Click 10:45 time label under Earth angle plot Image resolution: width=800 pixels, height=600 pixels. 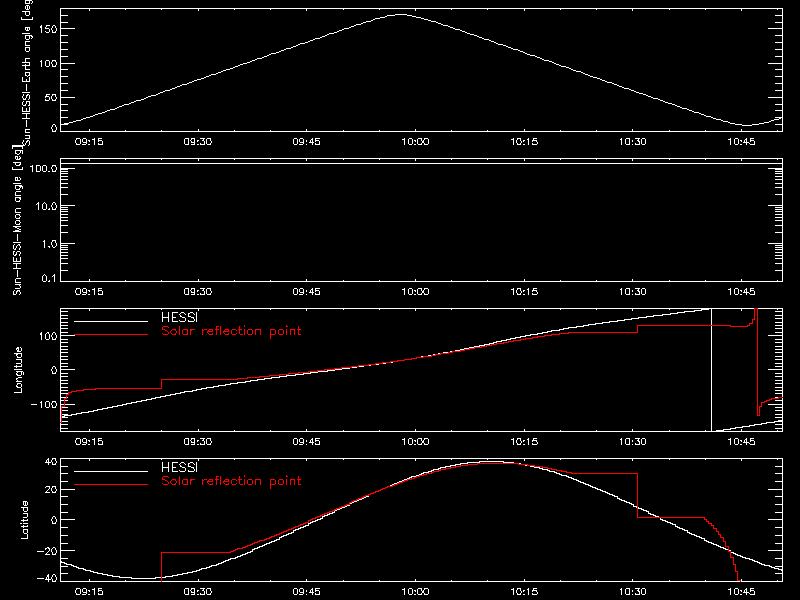tap(741, 141)
